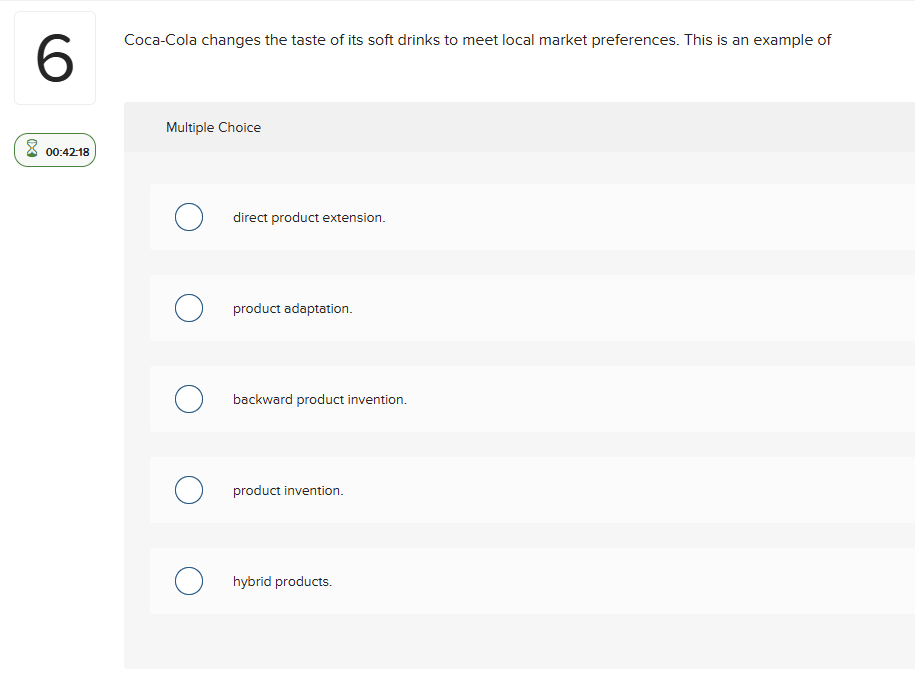The height and width of the screenshot is (686, 915).
Task: Click the question number 6 badge
Action: pos(54,57)
